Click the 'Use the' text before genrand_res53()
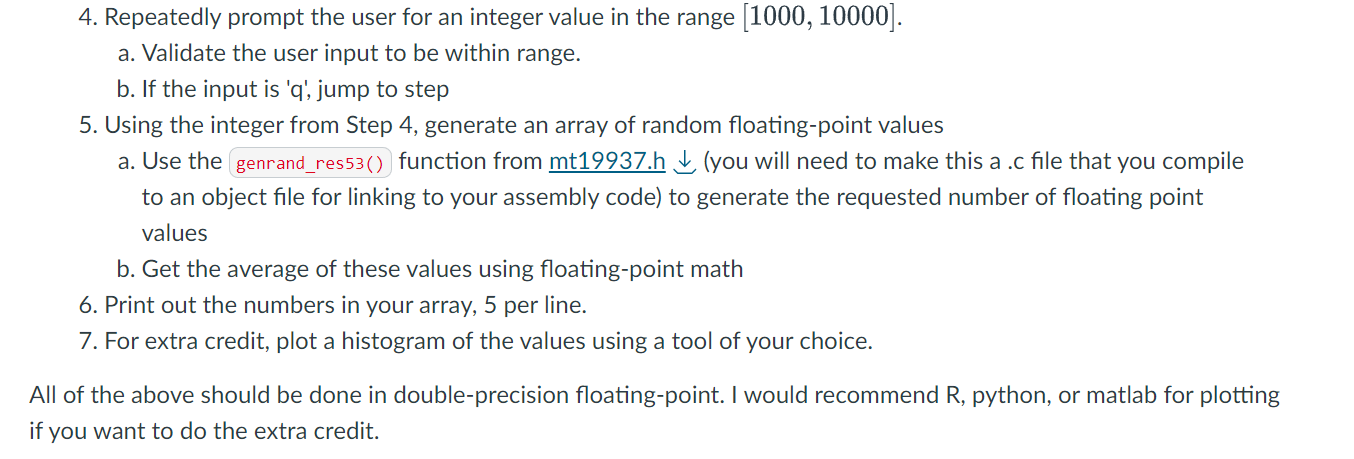Screen dimensions: 1354x459 point(182,161)
